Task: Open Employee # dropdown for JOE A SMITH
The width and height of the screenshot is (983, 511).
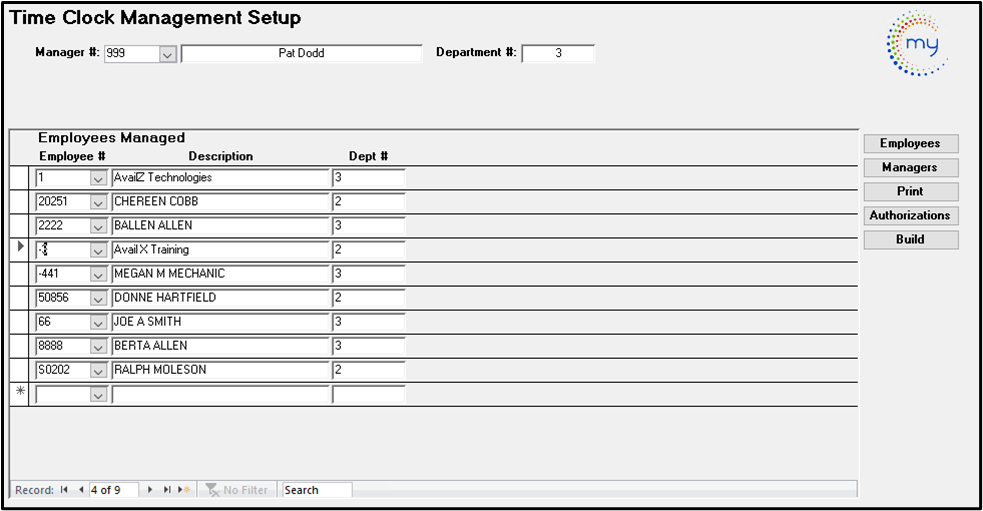Action: click(98, 322)
